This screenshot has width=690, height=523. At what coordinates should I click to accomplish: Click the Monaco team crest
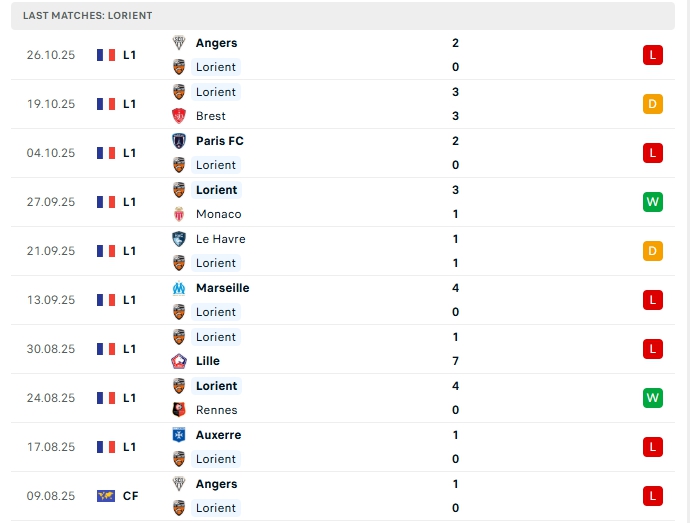coord(179,214)
